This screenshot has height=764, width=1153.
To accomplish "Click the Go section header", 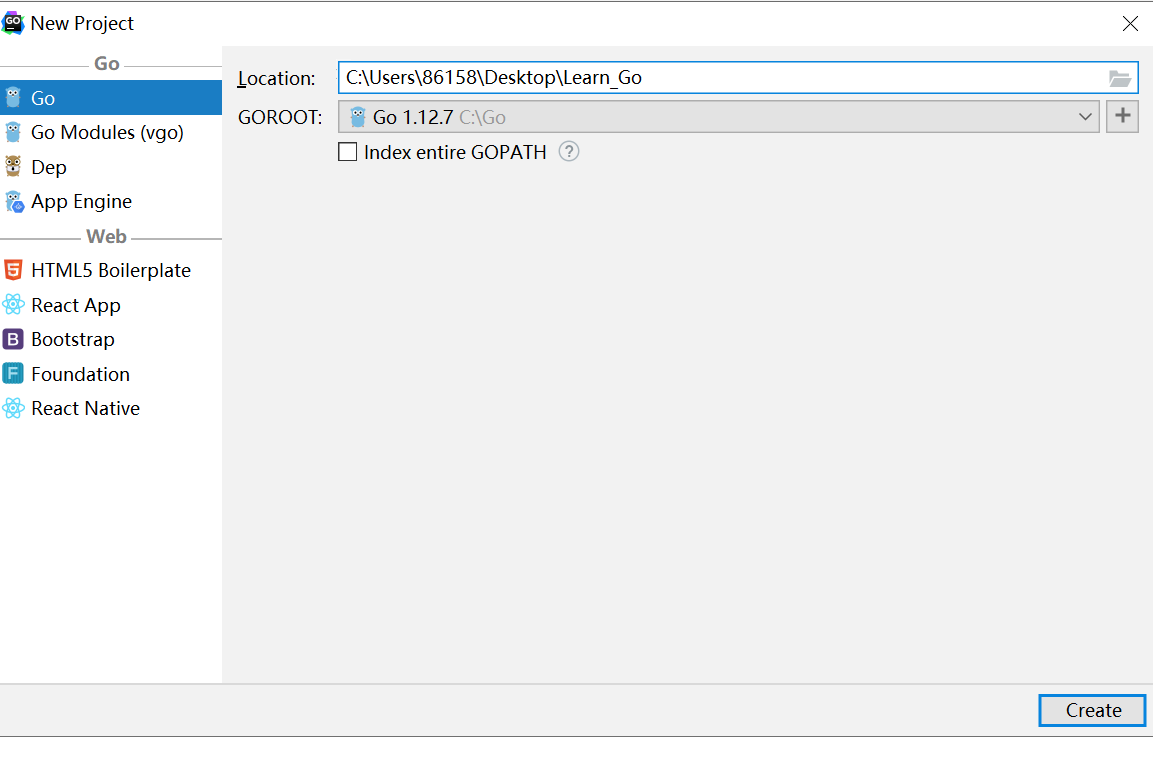I will 107,64.
